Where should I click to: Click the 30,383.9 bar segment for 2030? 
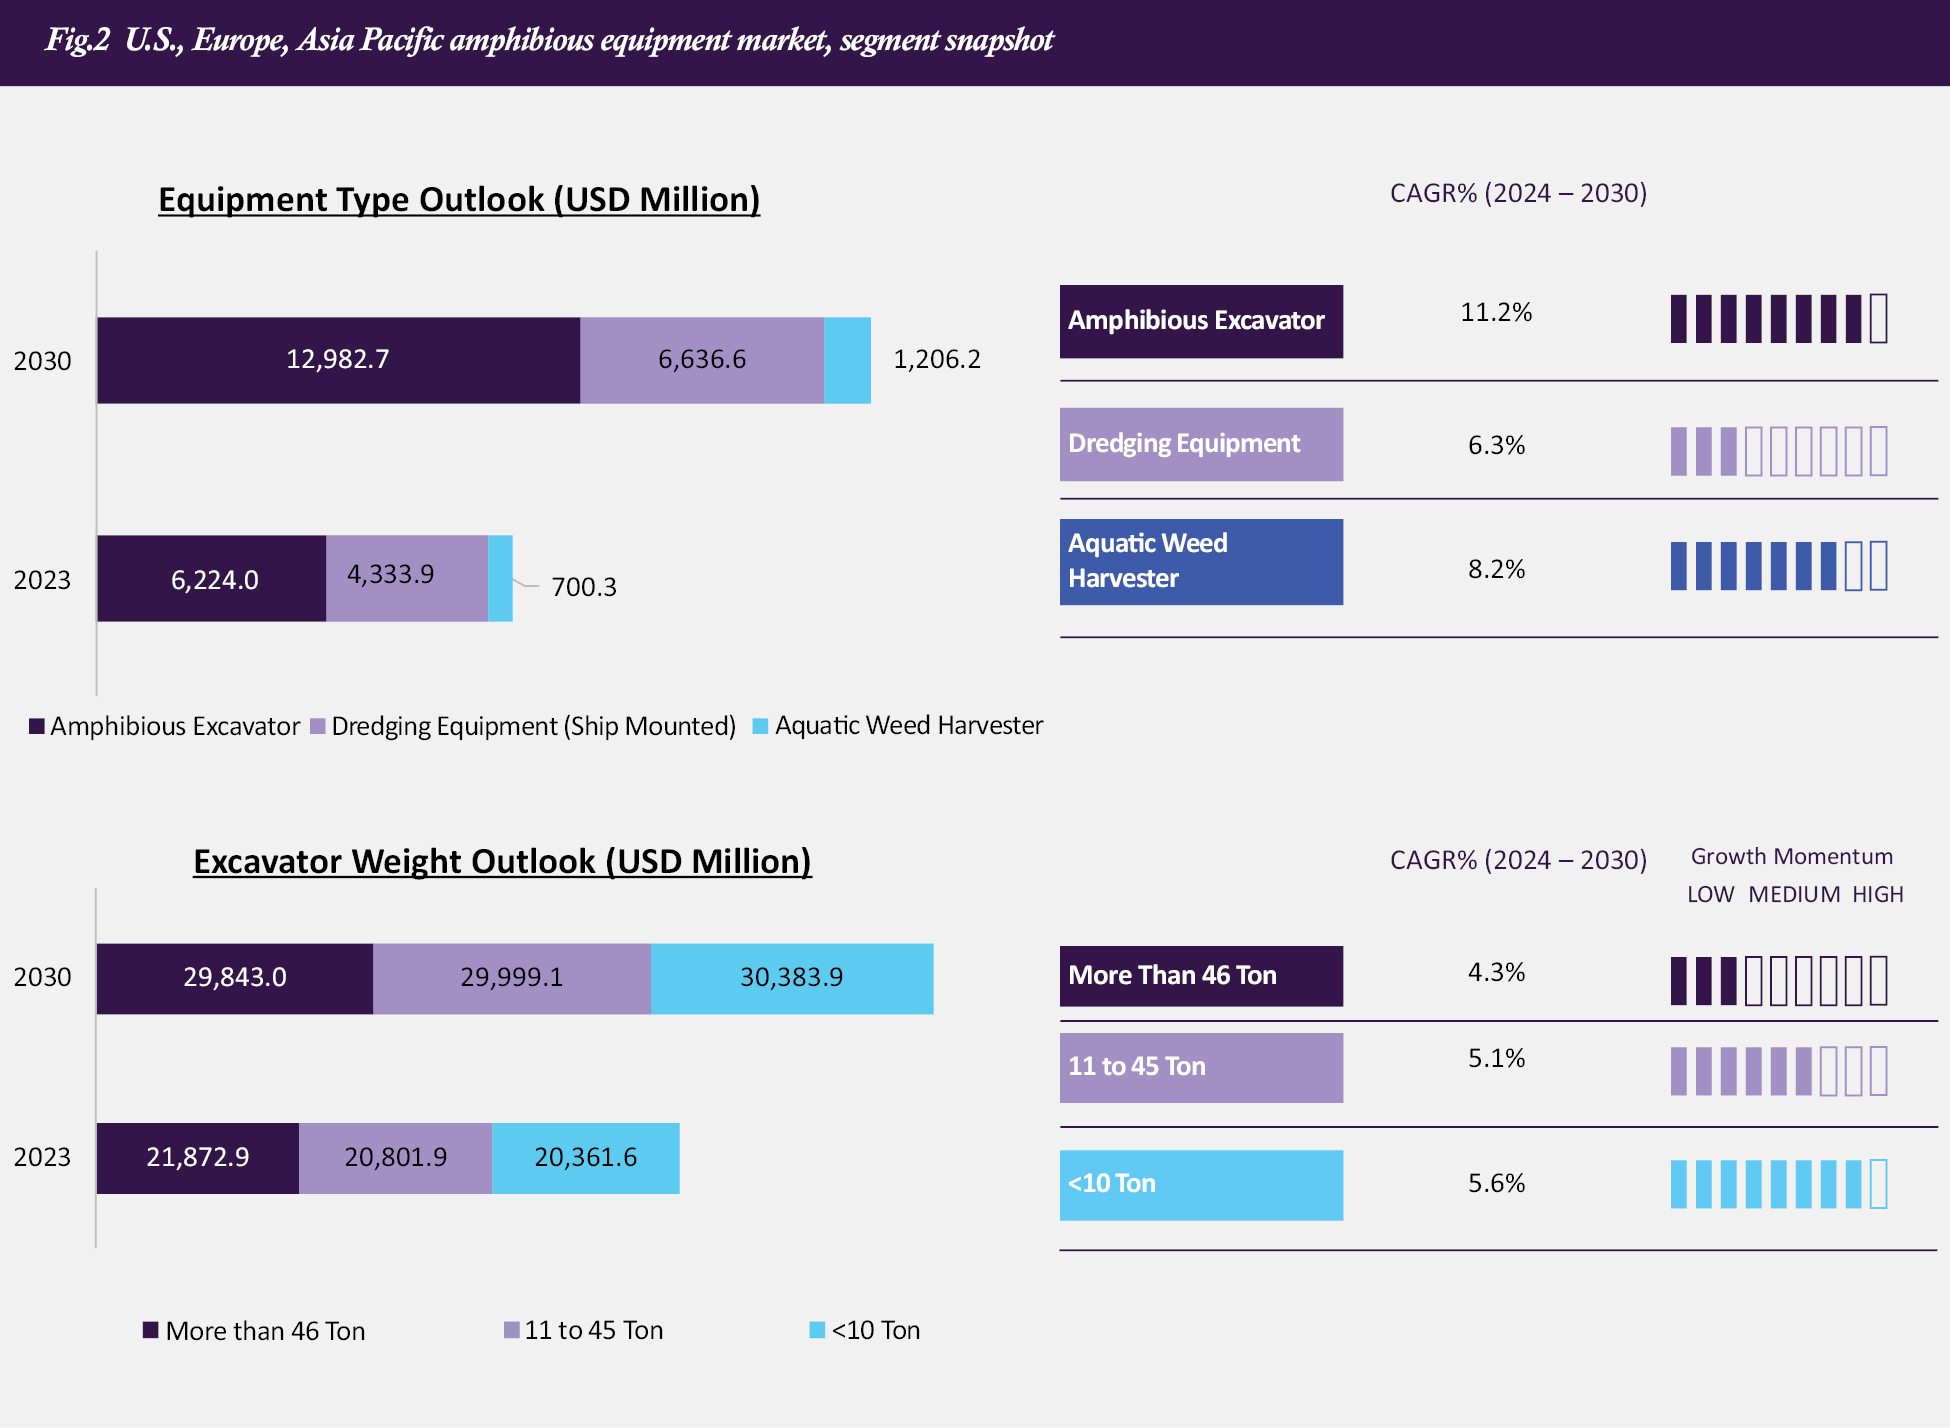point(791,979)
